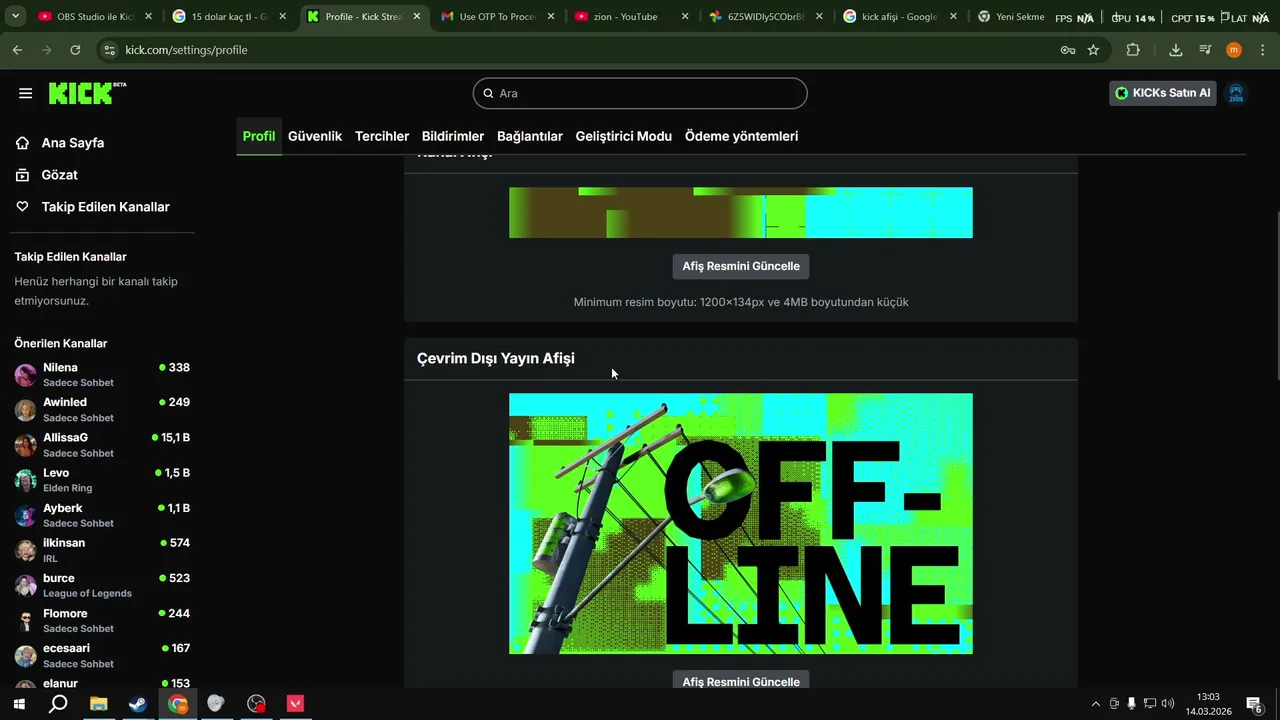The image size is (1280, 720).
Task: Open the Valorant taskbar icon
Action: click(295, 704)
